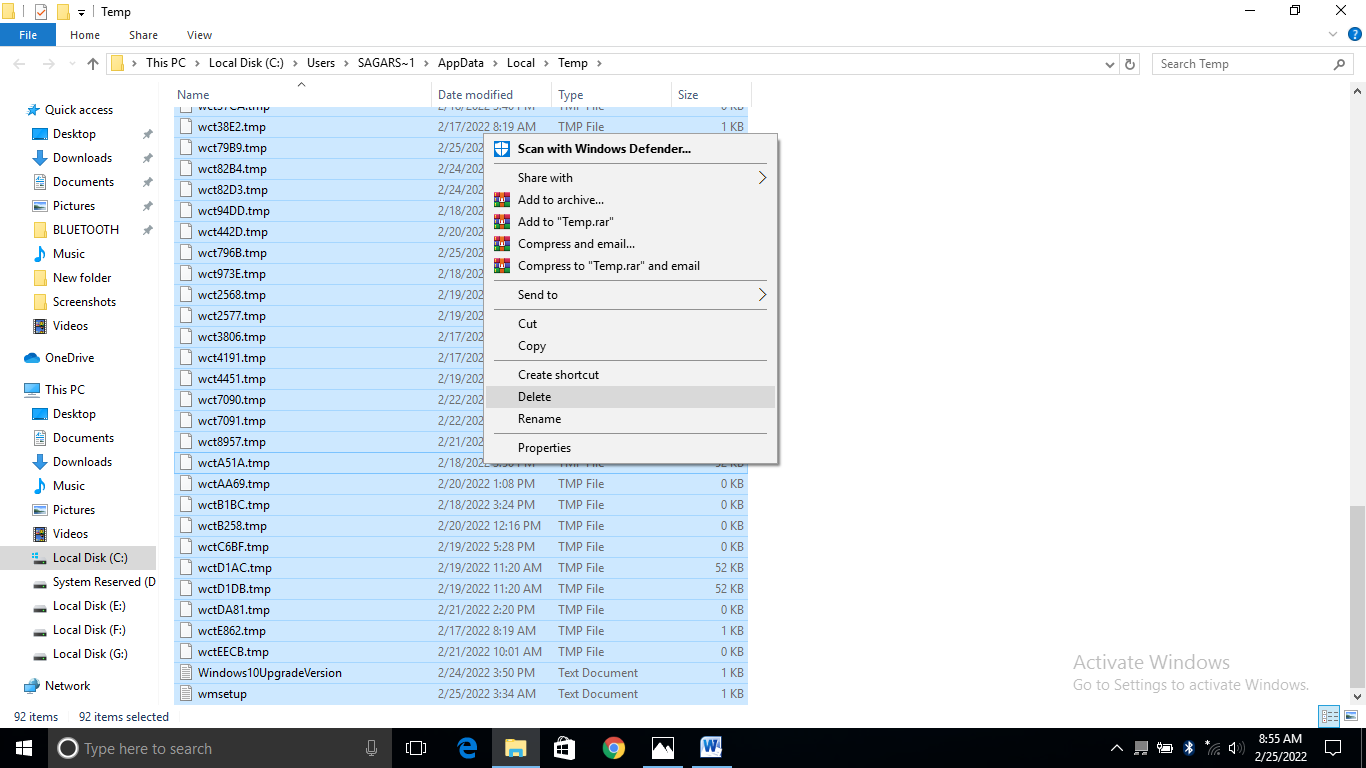This screenshot has width=1366, height=768.
Task: Select Properties from context menu
Action: pos(544,448)
